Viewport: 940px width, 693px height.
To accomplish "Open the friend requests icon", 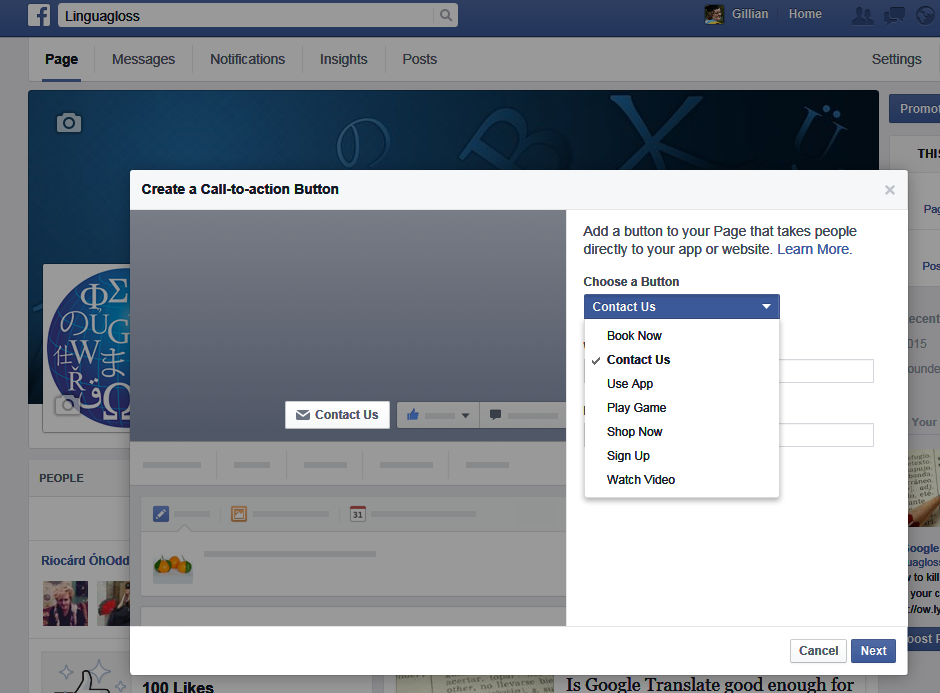I will (863, 16).
